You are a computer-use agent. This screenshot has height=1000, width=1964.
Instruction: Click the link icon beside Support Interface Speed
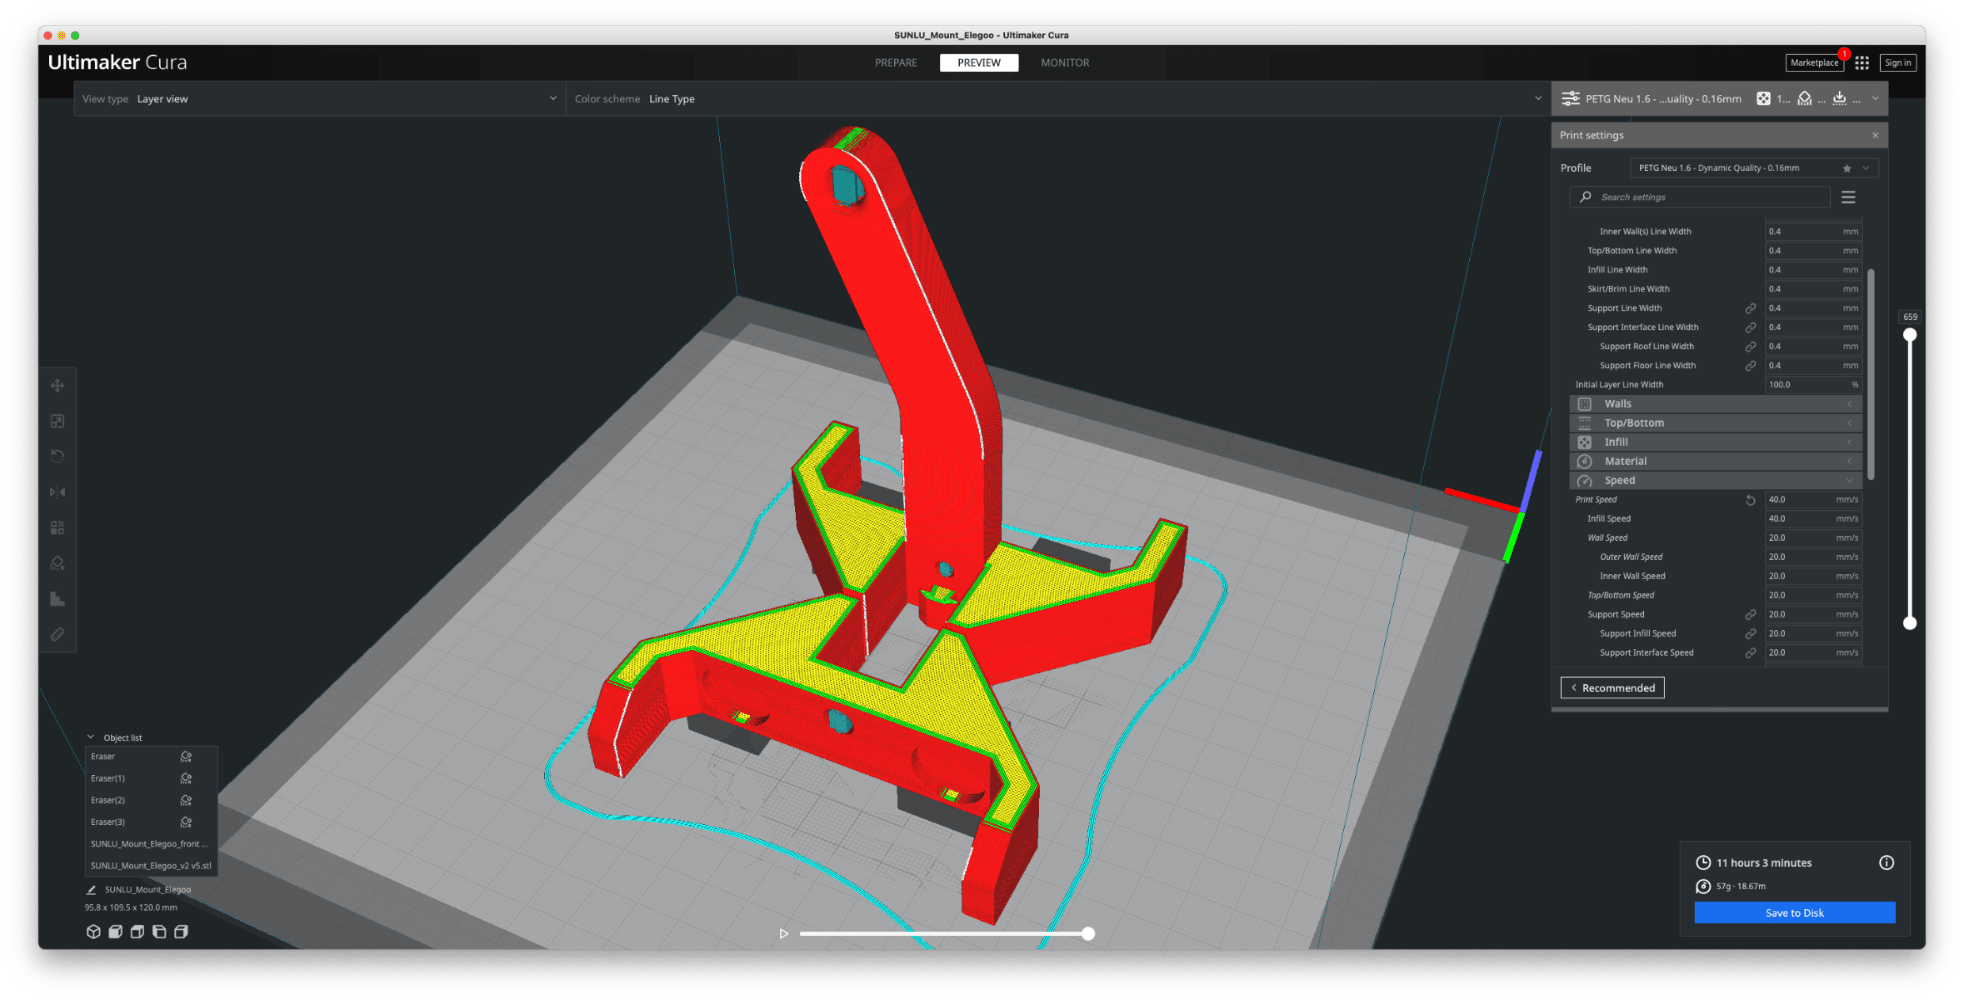(1751, 653)
